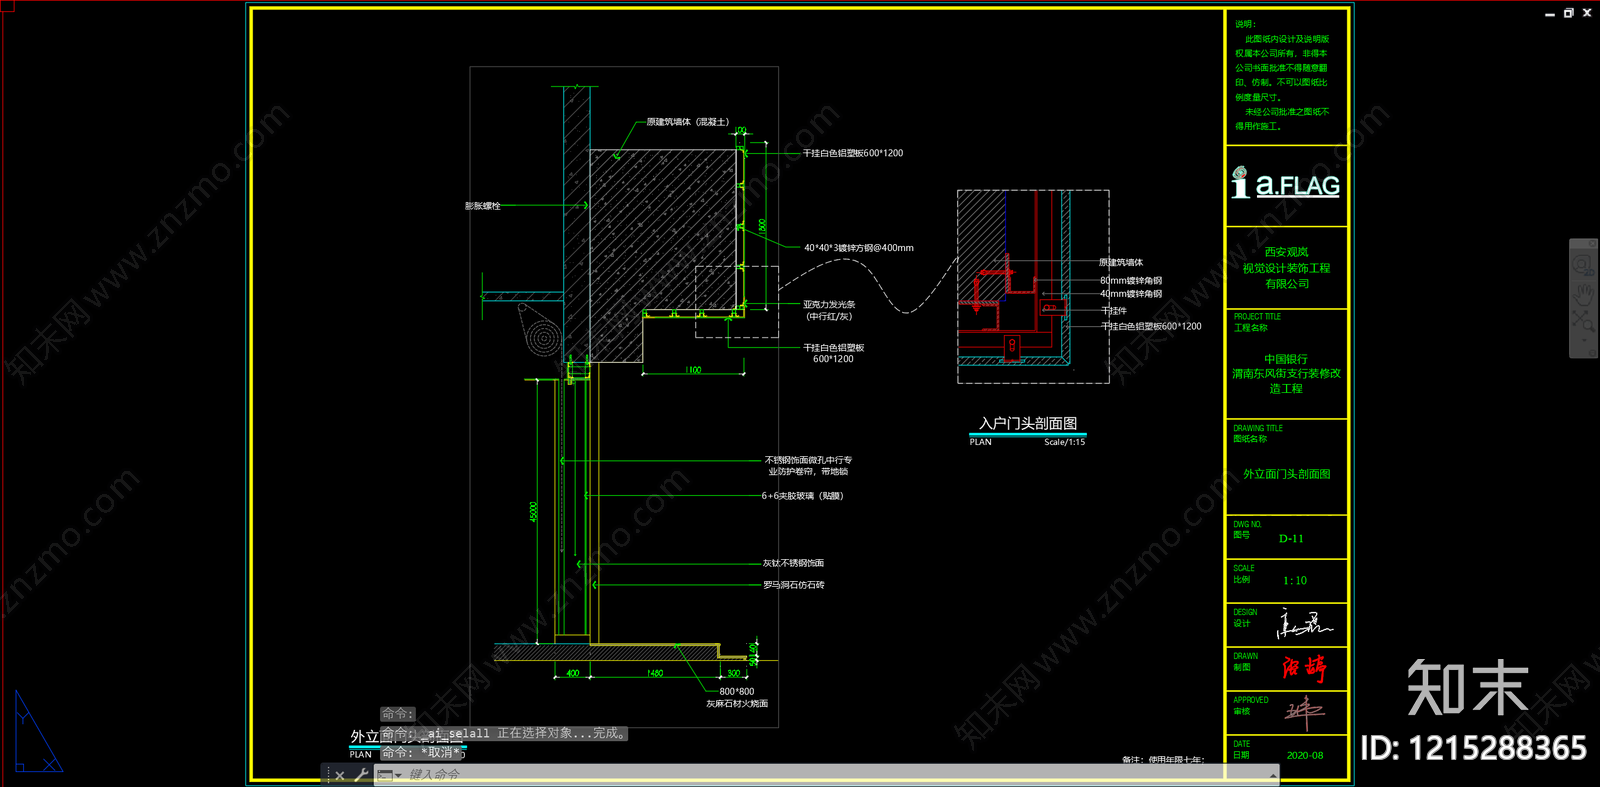Select annotation 40*40*3镀锌方钢@400mm
Screen dimensions: 1600x787
[x=858, y=248]
